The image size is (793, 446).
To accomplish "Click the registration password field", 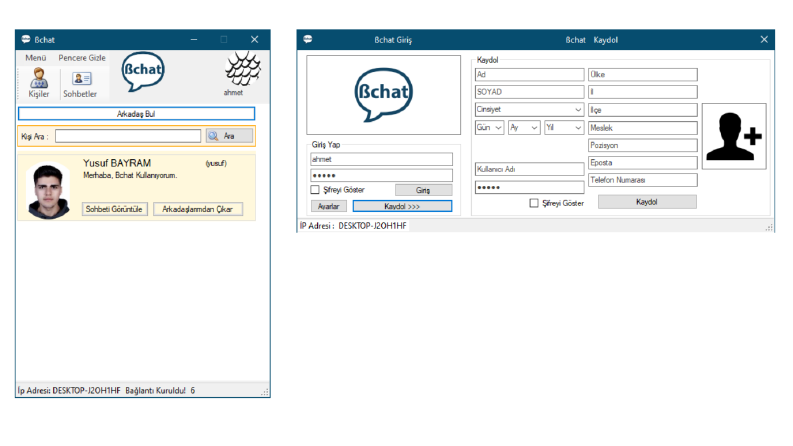I will click(530, 187).
